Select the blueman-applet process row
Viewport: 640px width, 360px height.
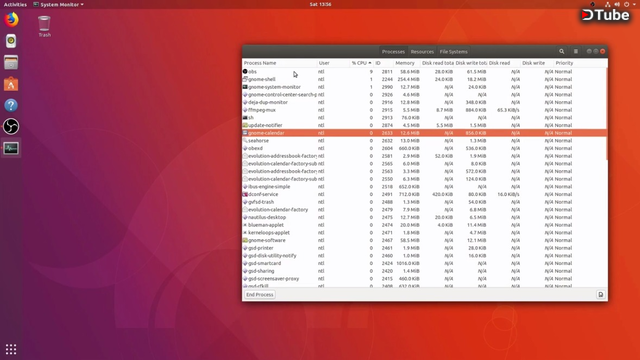click(x=424, y=225)
